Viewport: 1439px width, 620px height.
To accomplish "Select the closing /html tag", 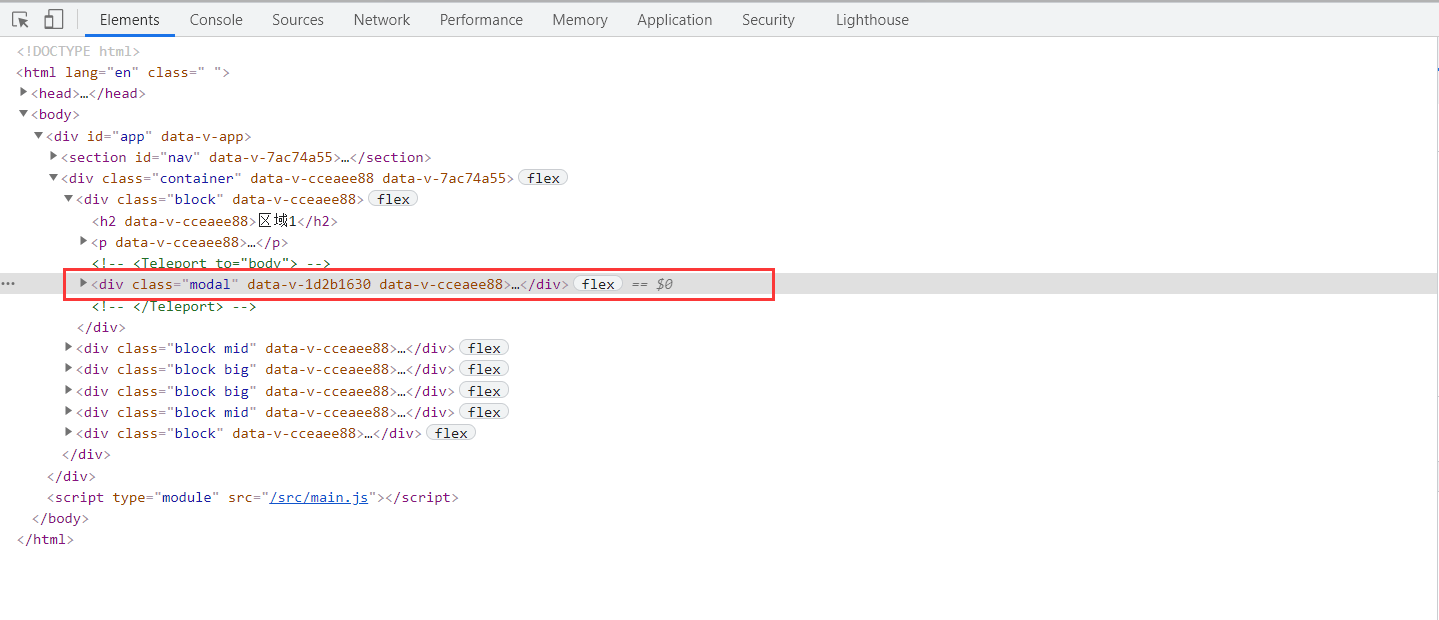I will tap(45, 539).
